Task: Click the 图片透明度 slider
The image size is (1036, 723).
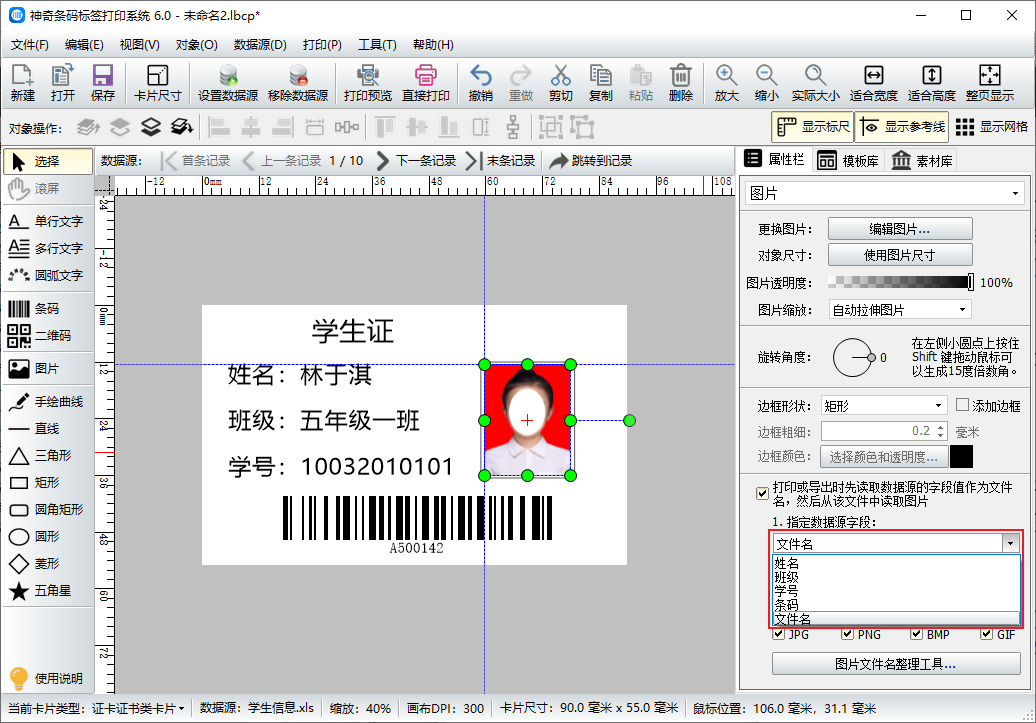Action: pos(902,283)
